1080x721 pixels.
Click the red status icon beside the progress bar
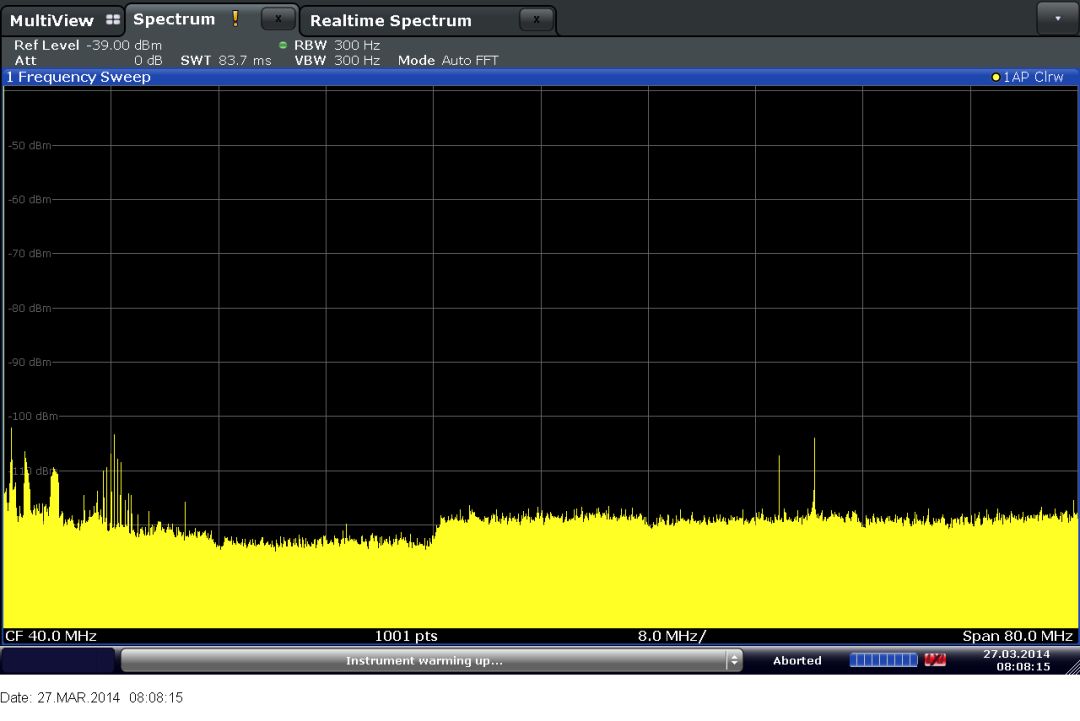tap(935, 660)
